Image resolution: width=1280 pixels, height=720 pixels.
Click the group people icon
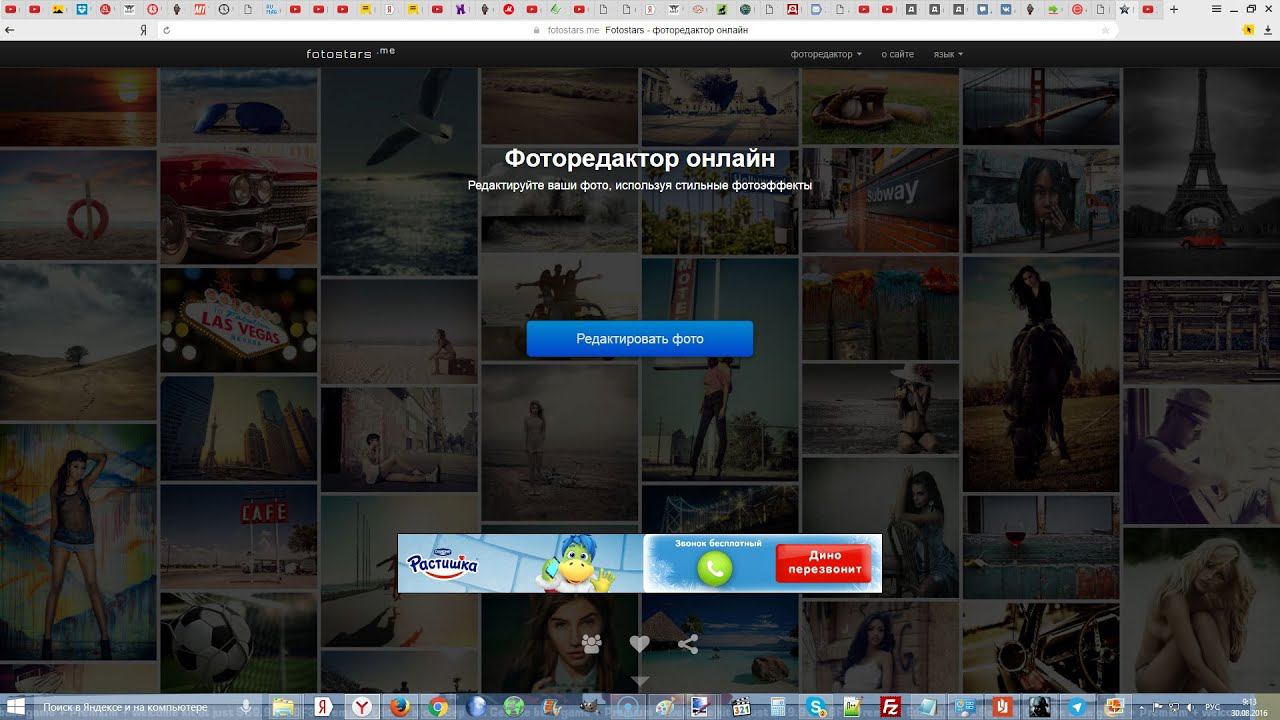(591, 644)
